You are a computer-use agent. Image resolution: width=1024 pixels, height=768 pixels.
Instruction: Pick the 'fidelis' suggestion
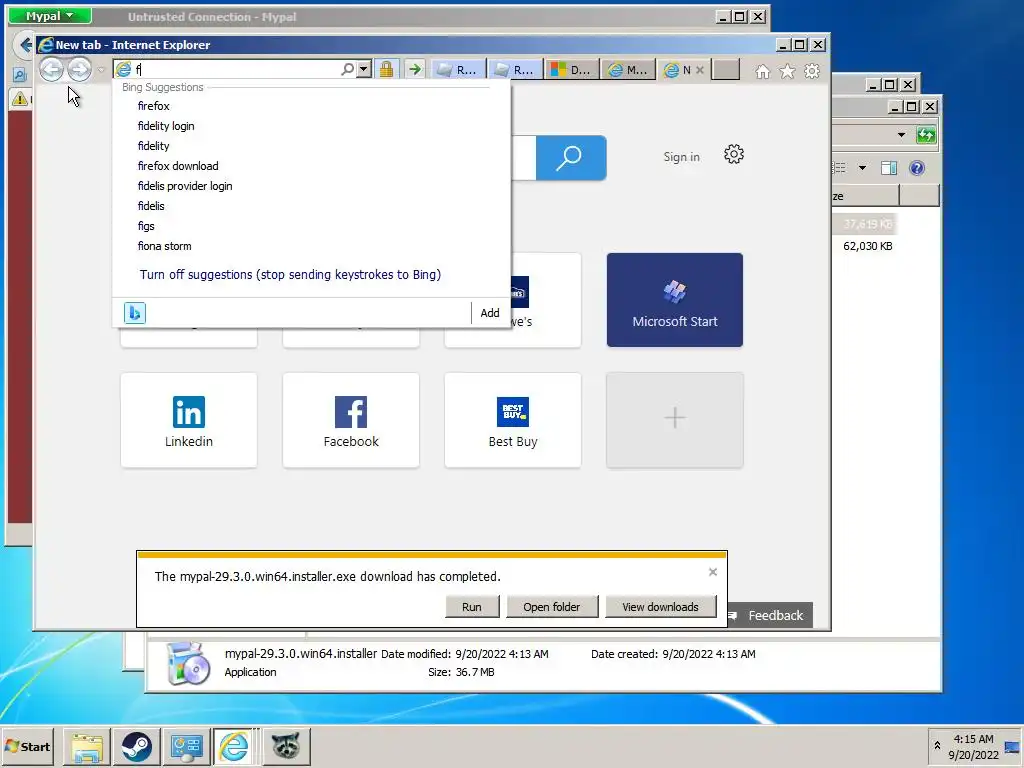[x=151, y=206]
